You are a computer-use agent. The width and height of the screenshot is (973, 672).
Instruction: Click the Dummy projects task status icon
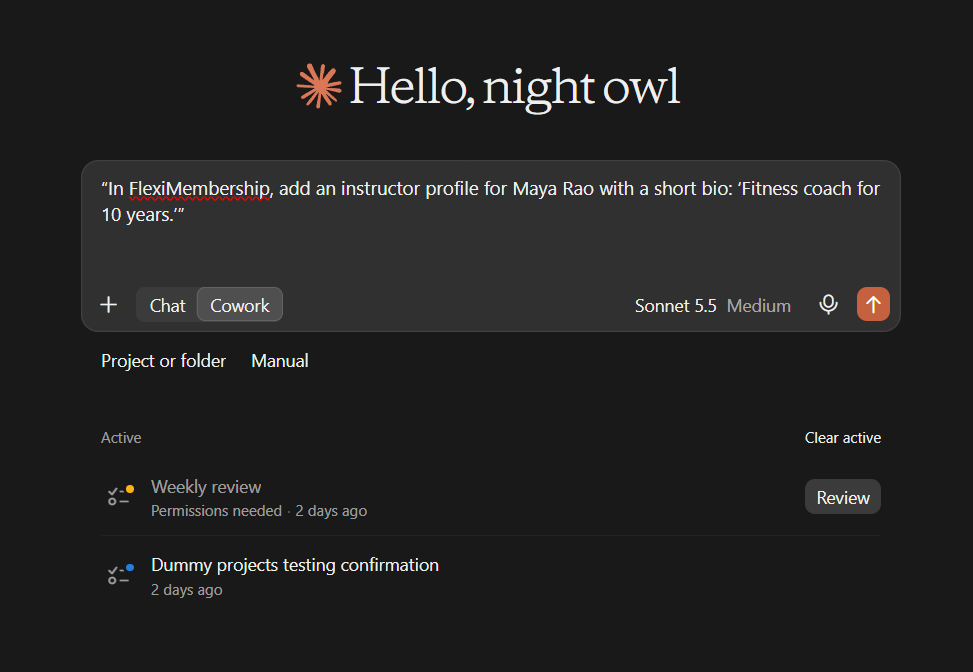click(x=120, y=574)
